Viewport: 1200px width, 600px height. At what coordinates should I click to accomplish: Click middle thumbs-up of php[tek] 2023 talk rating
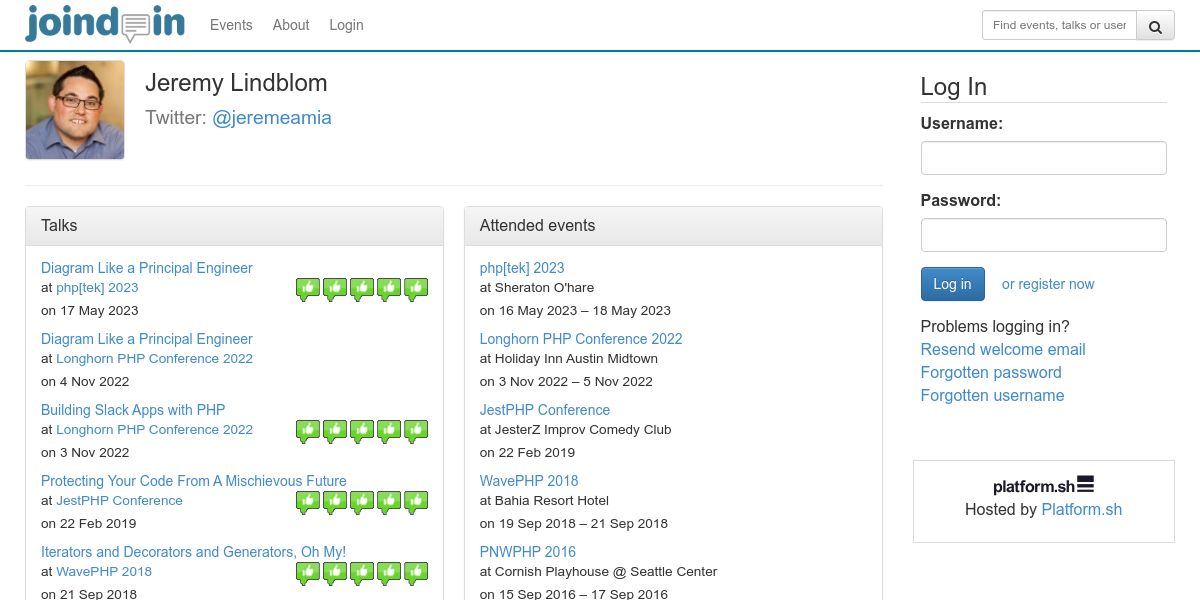pyautogui.click(x=362, y=289)
